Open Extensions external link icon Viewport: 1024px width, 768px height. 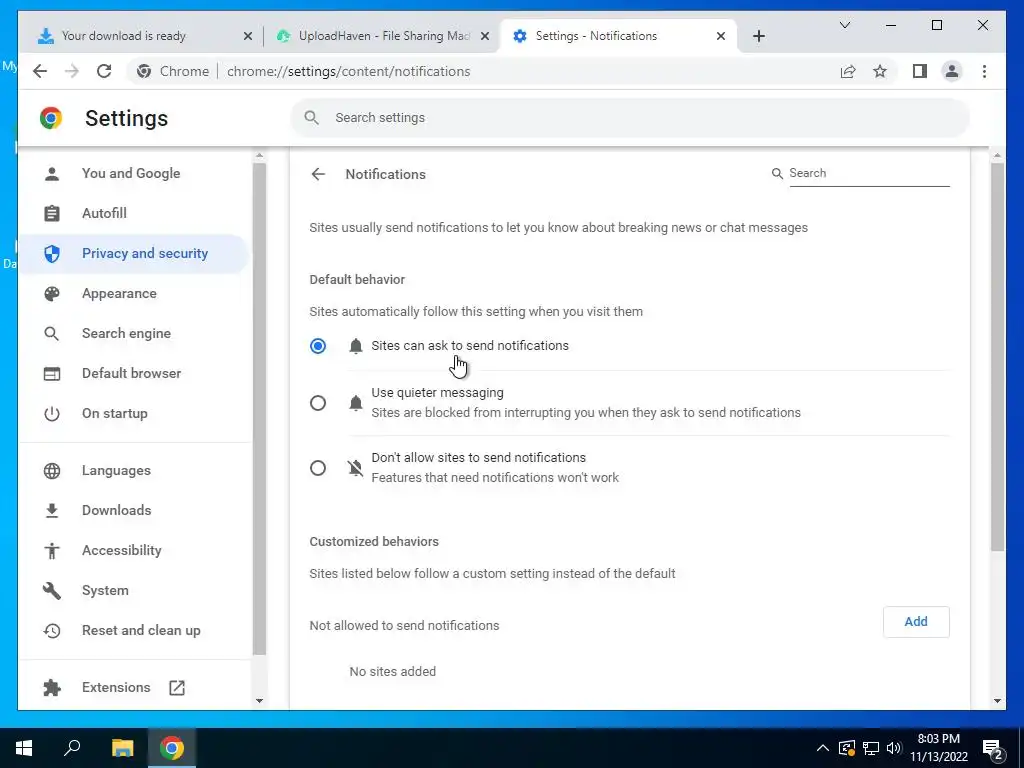click(177, 688)
